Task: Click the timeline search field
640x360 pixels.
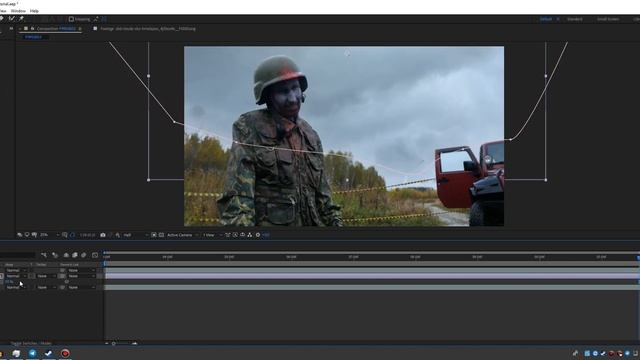Action: [18, 255]
